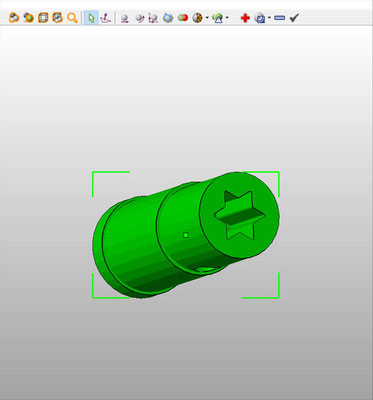Click the purple coordinate axis icon

click(x=105, y=18)
